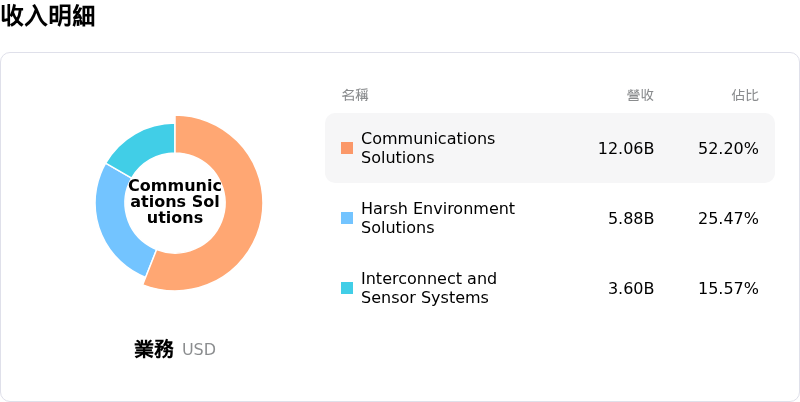Click the 12.06B revenue value
This screenshot has height=402, width=800.
point(626,148)
